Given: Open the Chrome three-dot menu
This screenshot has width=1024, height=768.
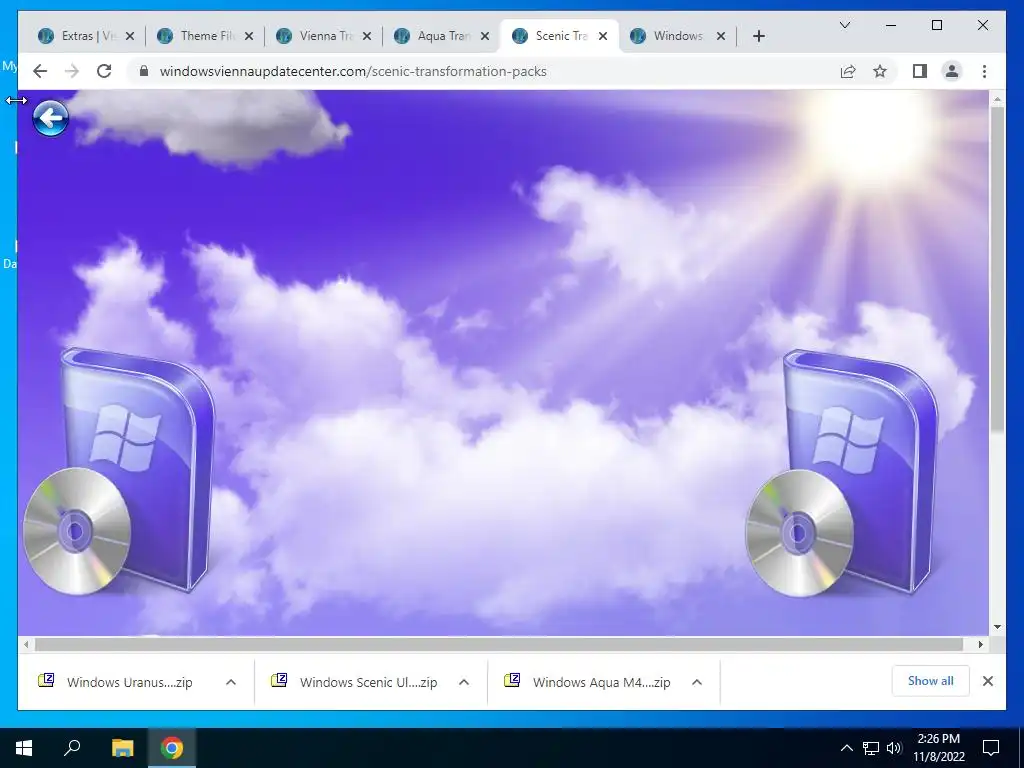Looking at the screenshot, I should click(984, 71).
